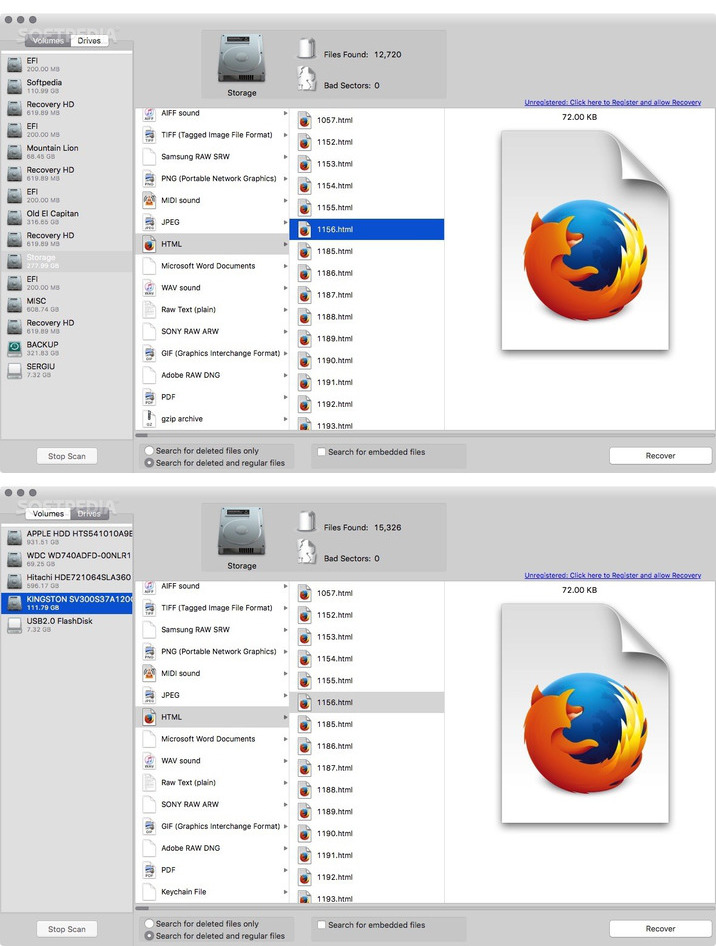Expand Samsung RAW SRW arrow in top window
The height and width of the screenshot is (946, 716).
pos(285,156)
